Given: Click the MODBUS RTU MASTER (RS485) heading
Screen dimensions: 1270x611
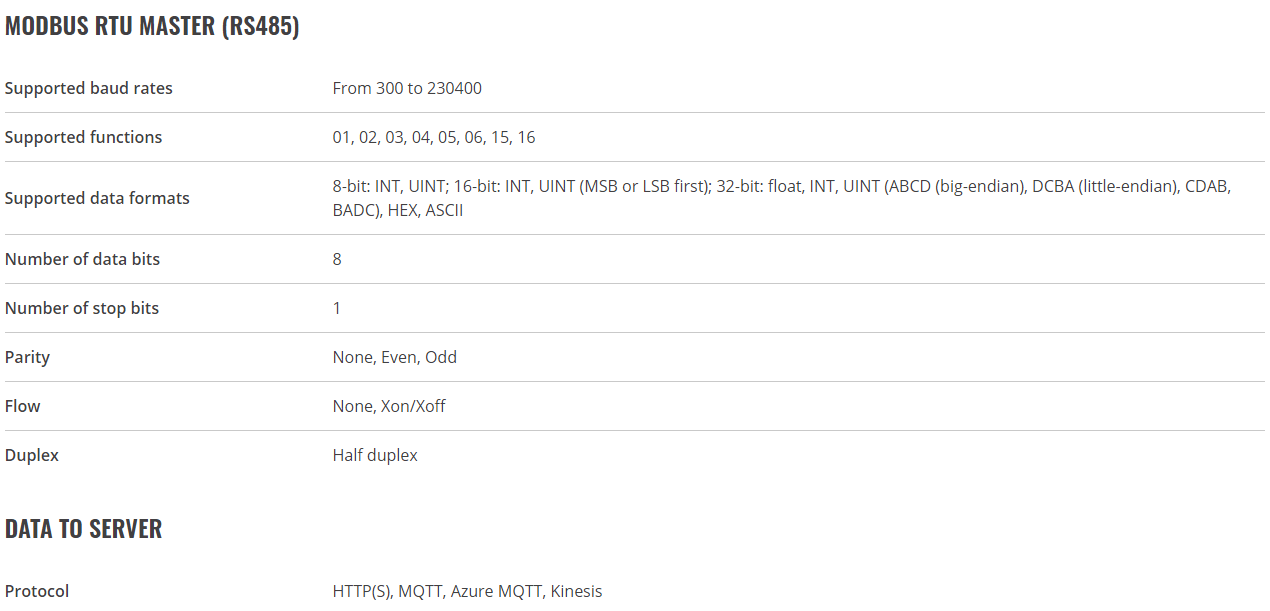Looking at the screenshot, I should (x=152, y=27).
